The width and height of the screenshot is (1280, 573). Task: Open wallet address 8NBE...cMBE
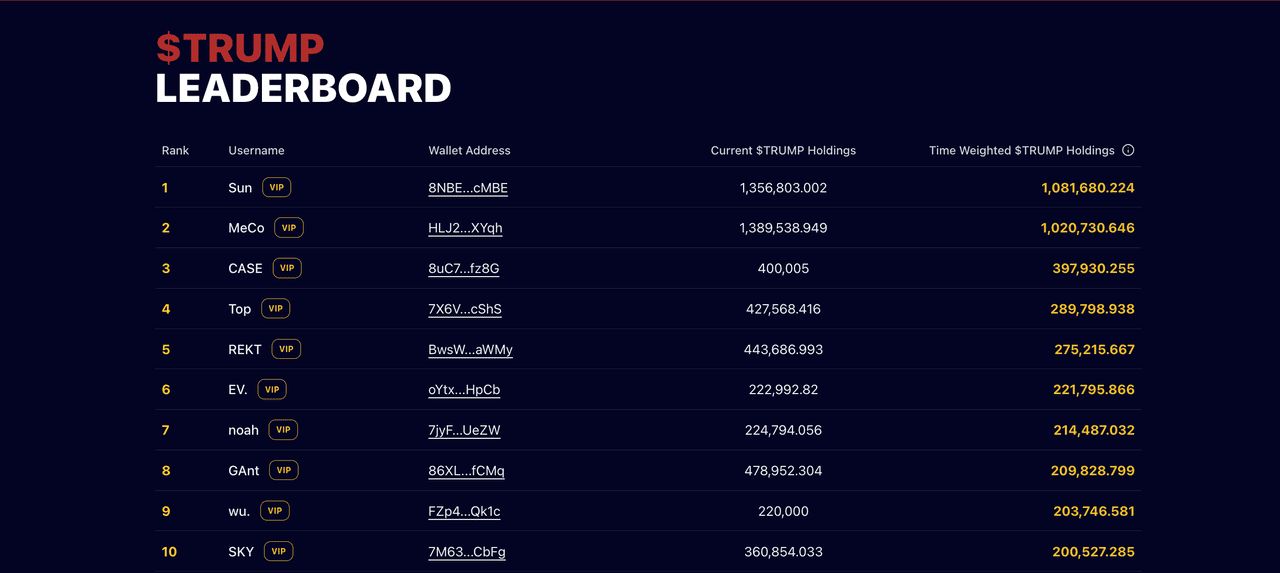click(x=468, y=188)
